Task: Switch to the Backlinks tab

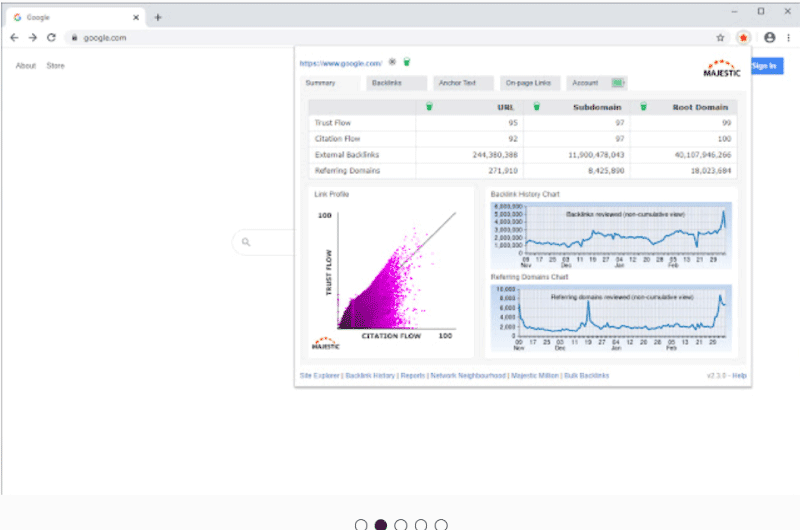Action: (396, 83)
